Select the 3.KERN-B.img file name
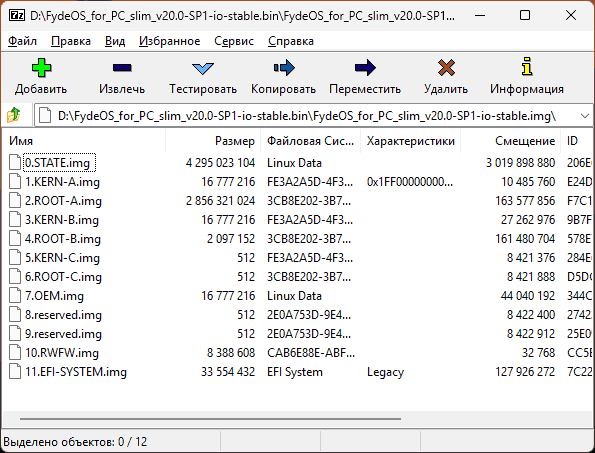This screenshot has height=453, width=595. (x=62, y=219)
